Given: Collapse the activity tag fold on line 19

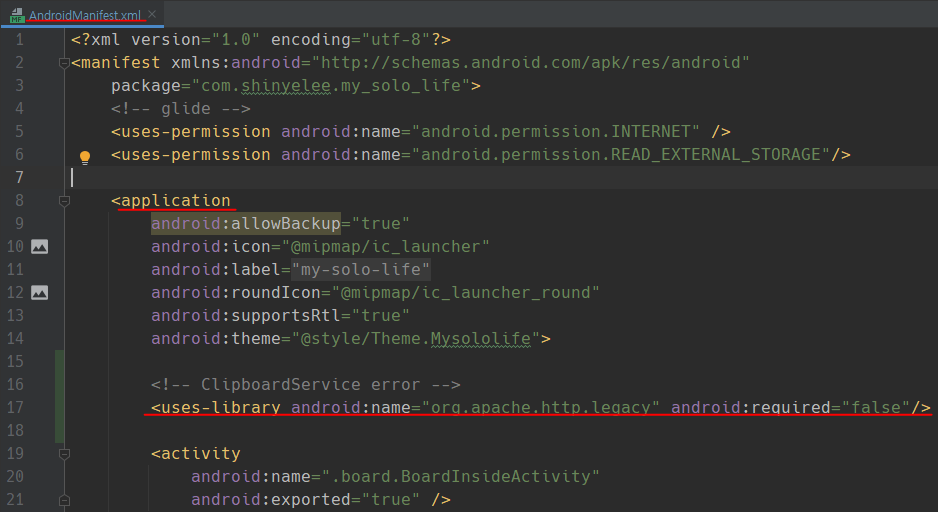Looking at the screenshot, I should point(65,454).
